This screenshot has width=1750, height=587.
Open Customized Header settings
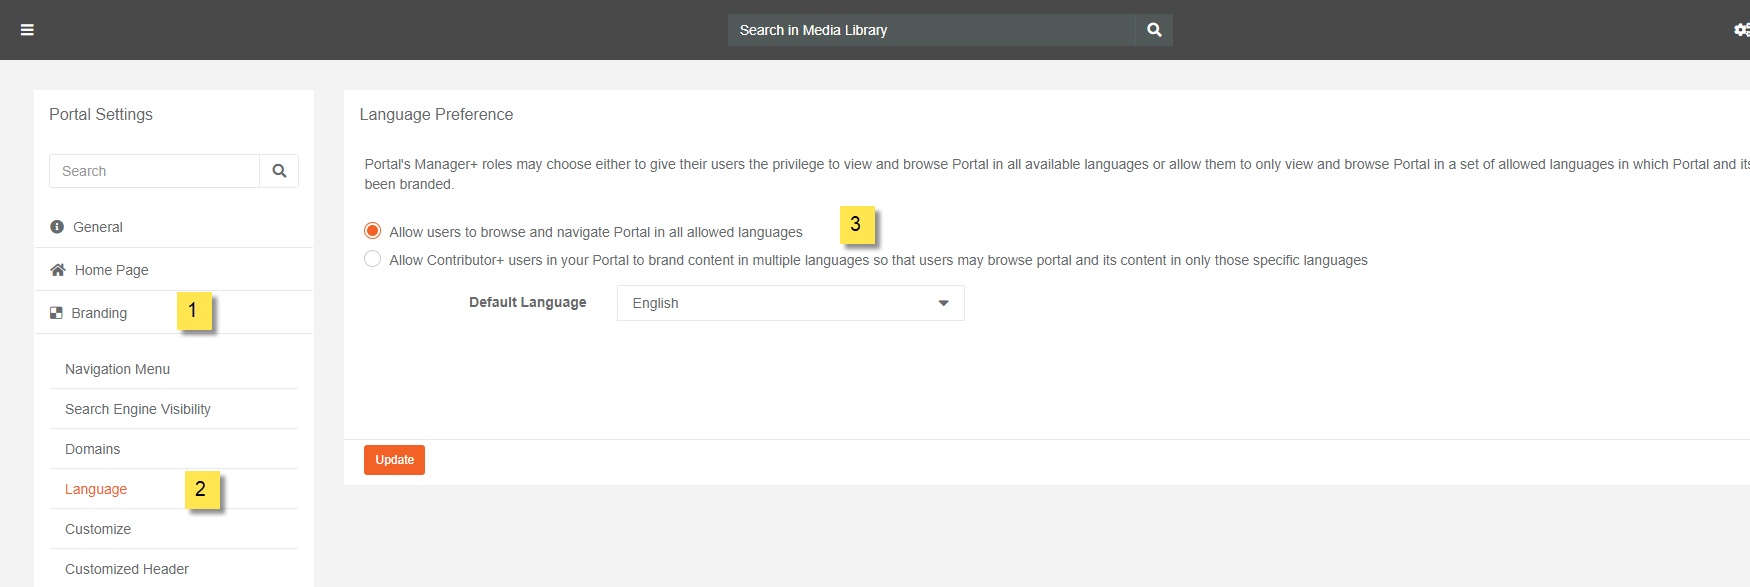click(127, 569)
